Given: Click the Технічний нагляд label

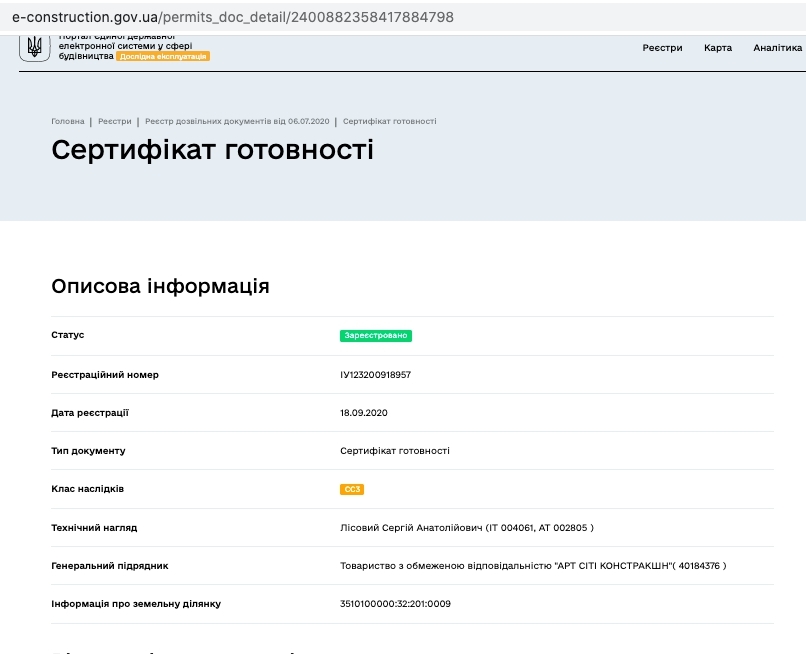Looking at the screenshot, I should click(x=94, y=528).
